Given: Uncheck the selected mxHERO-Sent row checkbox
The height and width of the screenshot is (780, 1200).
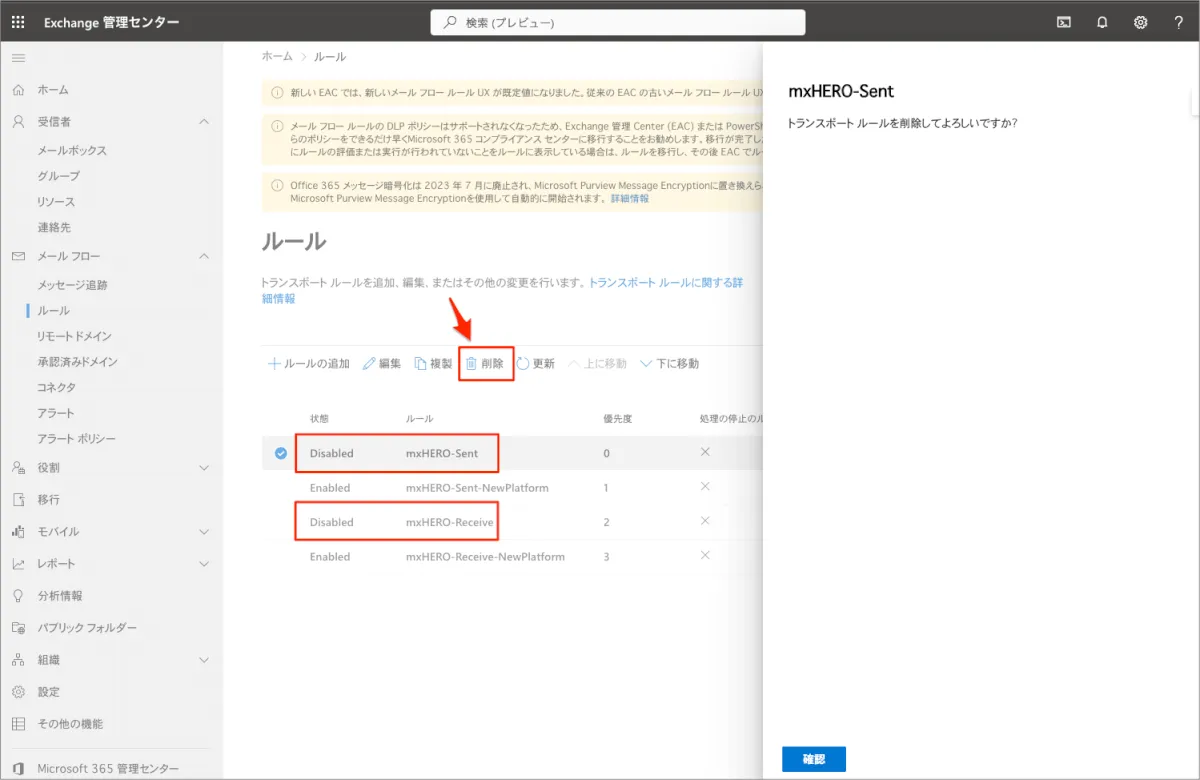Looking at the screenshot, I should pos(281,453).
